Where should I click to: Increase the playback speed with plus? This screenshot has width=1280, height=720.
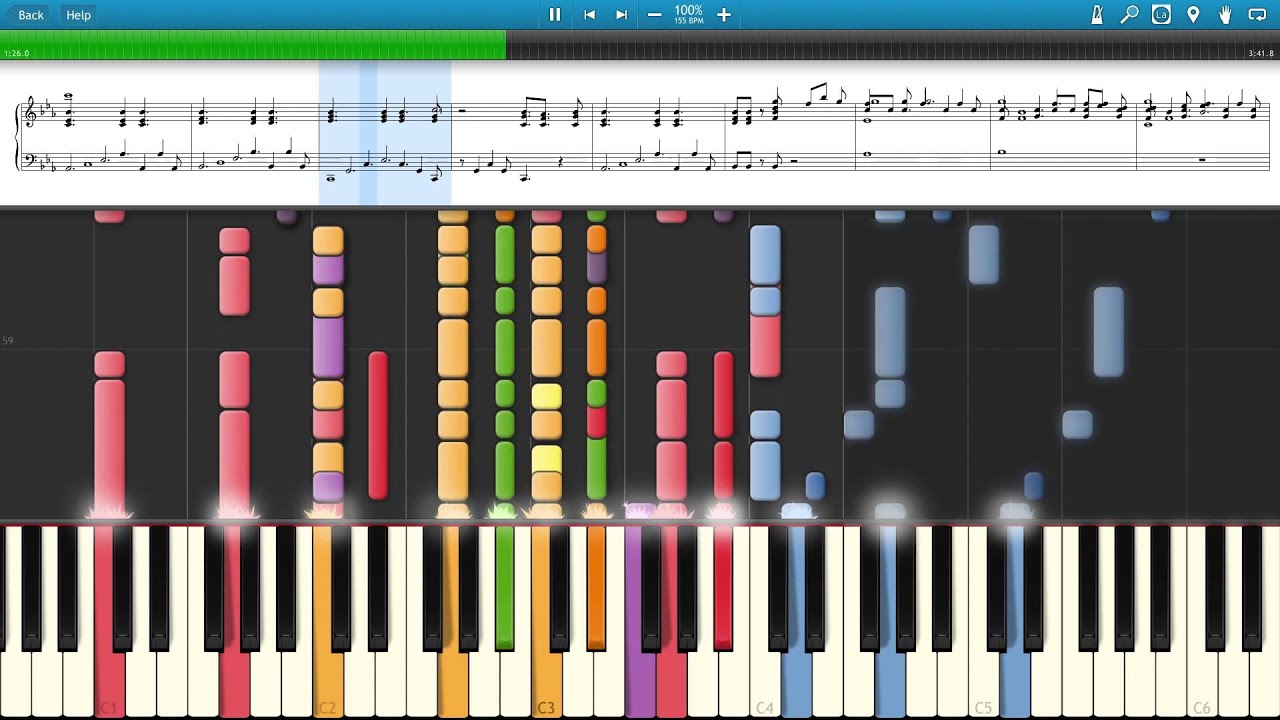coord(724,15)
